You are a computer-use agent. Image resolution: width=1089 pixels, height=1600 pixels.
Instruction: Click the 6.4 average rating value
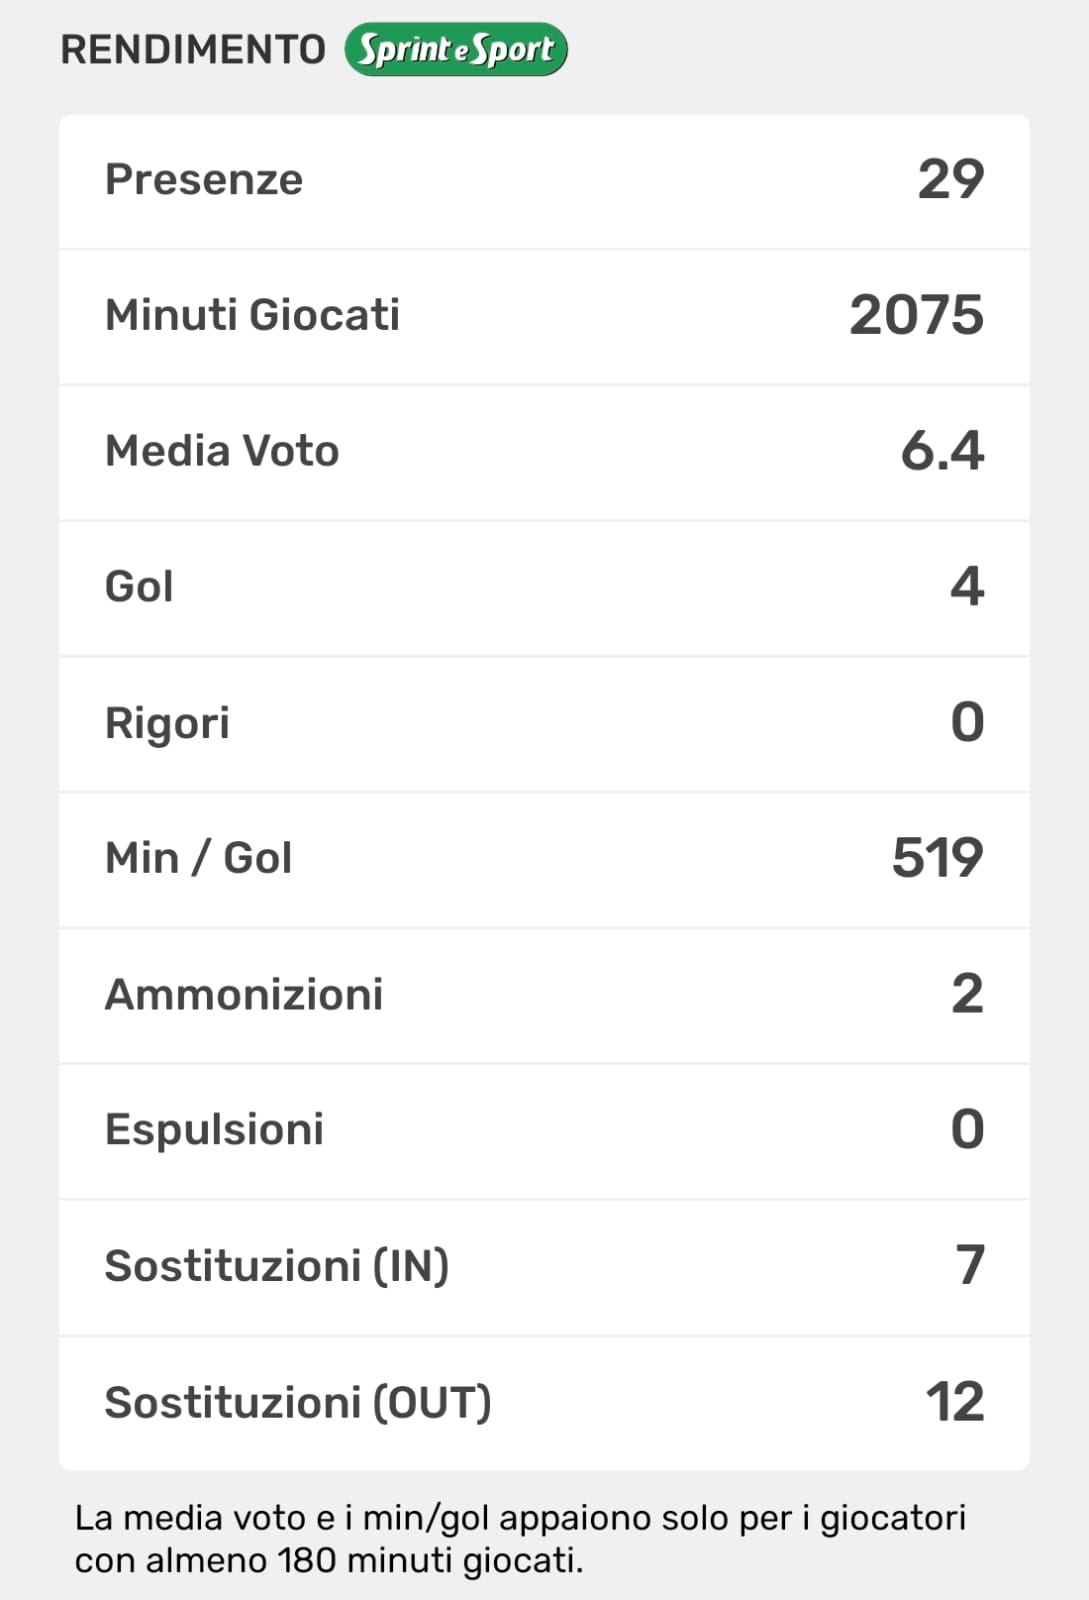942,451
